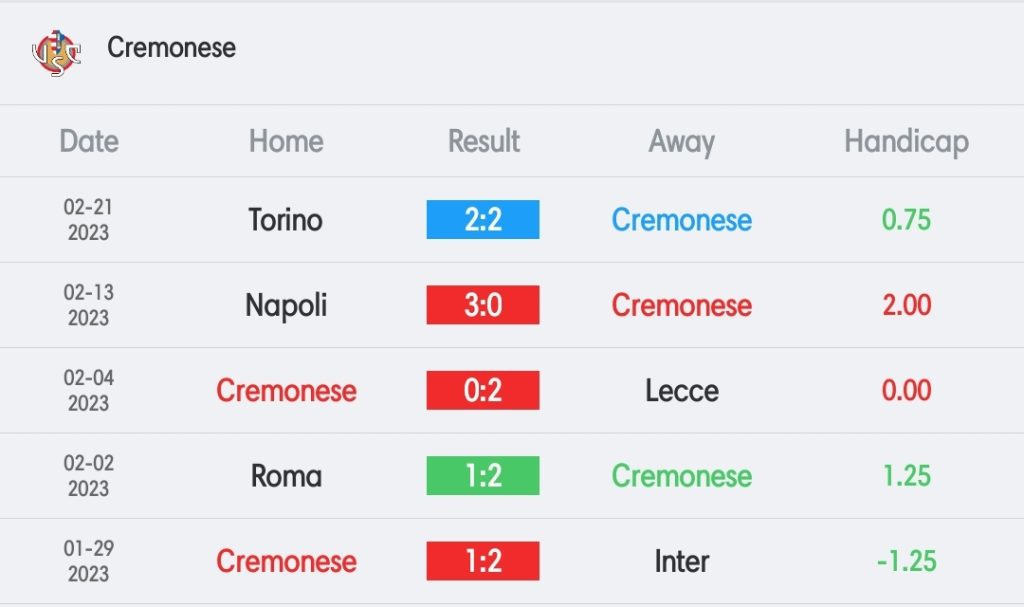The image size is (1024, 607).
Task: Open the 0:2 result badge against Lecce
Action: coord(483,390)
